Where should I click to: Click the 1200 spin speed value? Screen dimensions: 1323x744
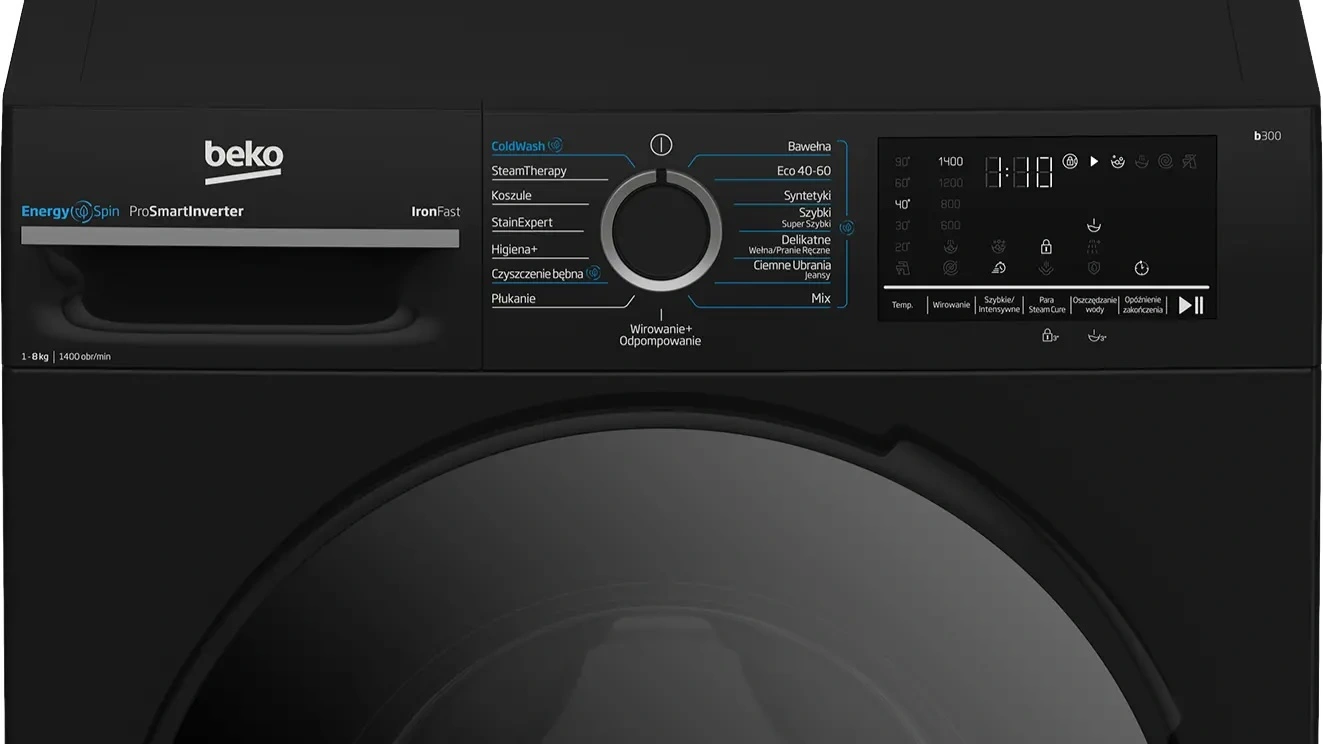tap(951, 183)
